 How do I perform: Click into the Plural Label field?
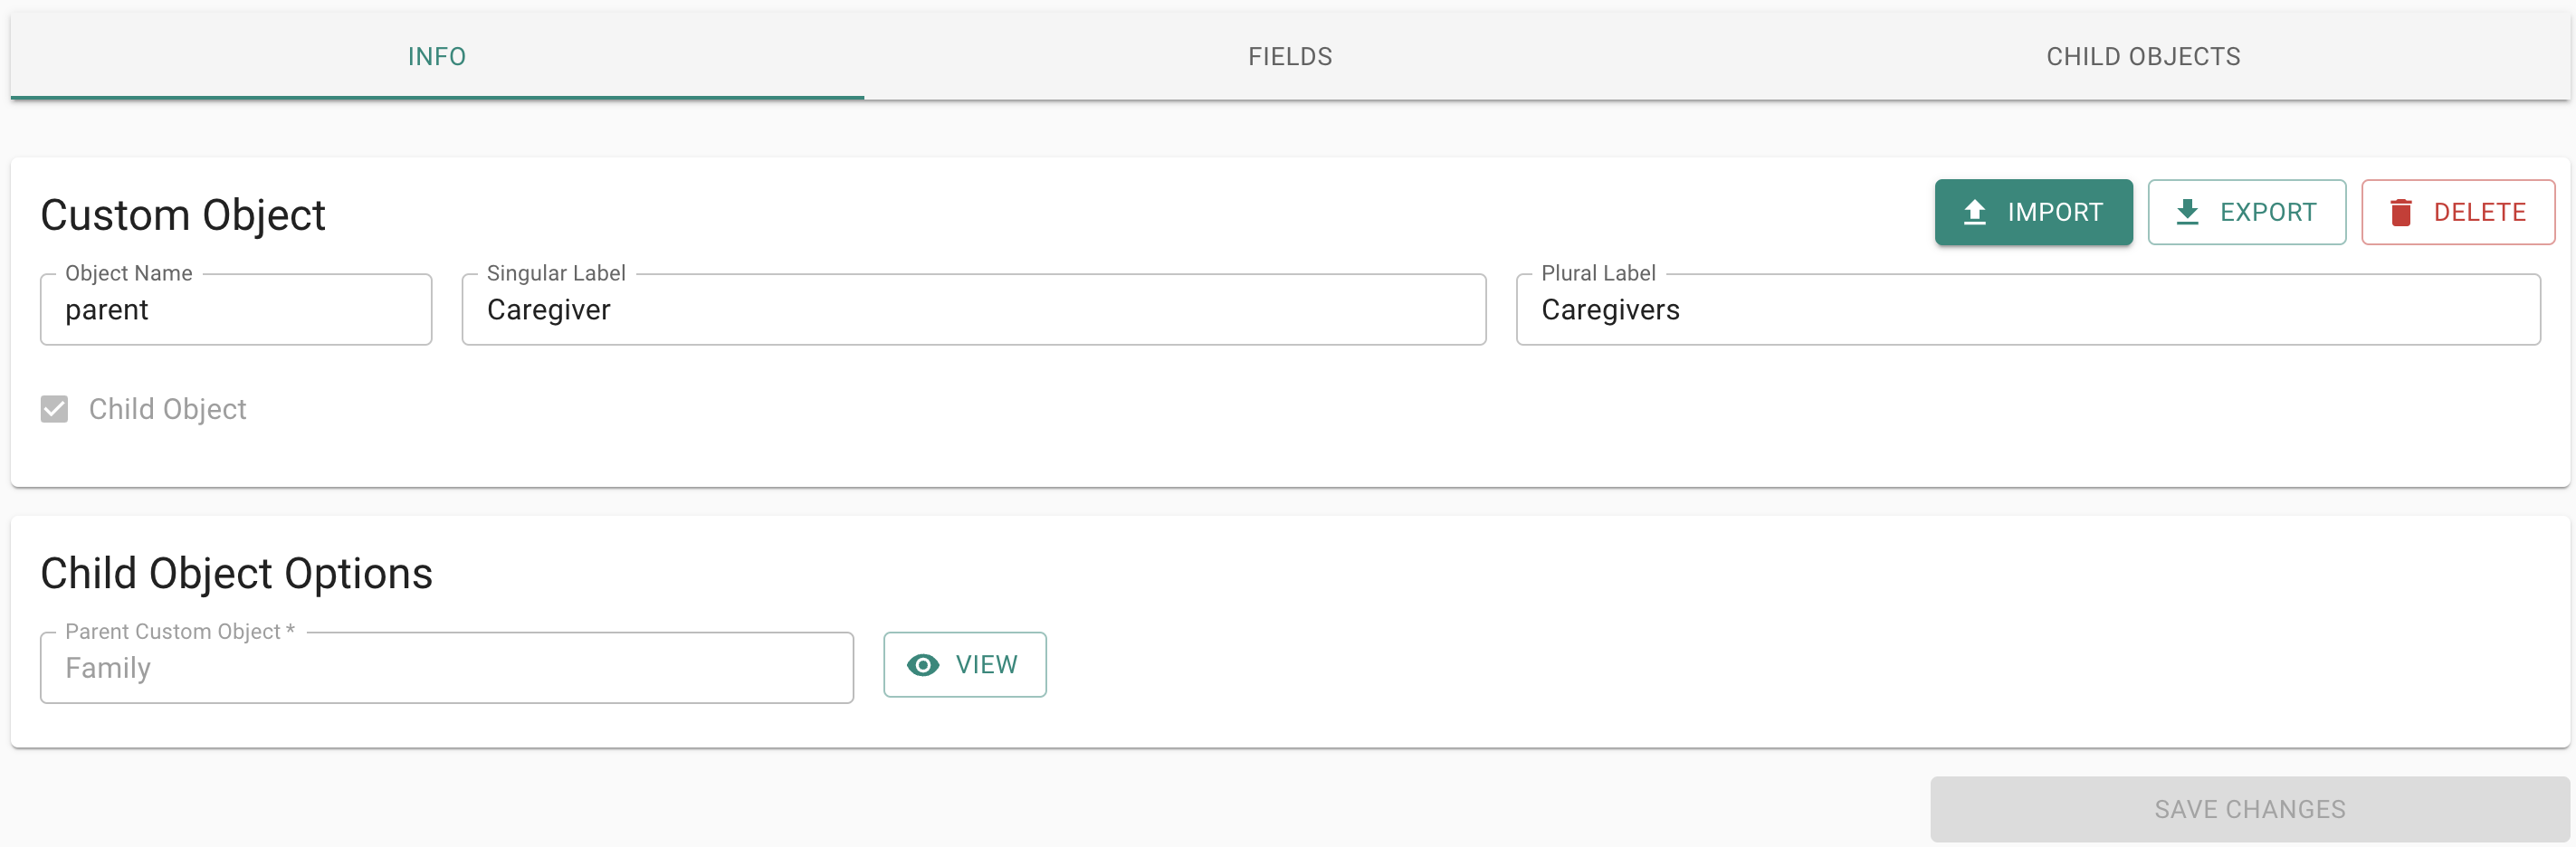pos(2028,310)
